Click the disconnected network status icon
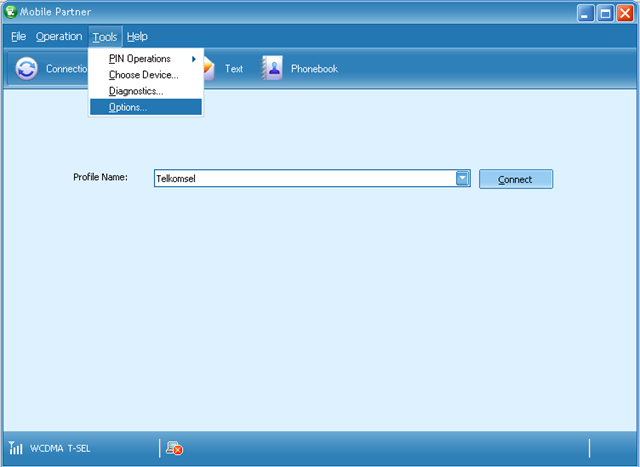Viewport: 640px width, 467px height. (174, 448)
